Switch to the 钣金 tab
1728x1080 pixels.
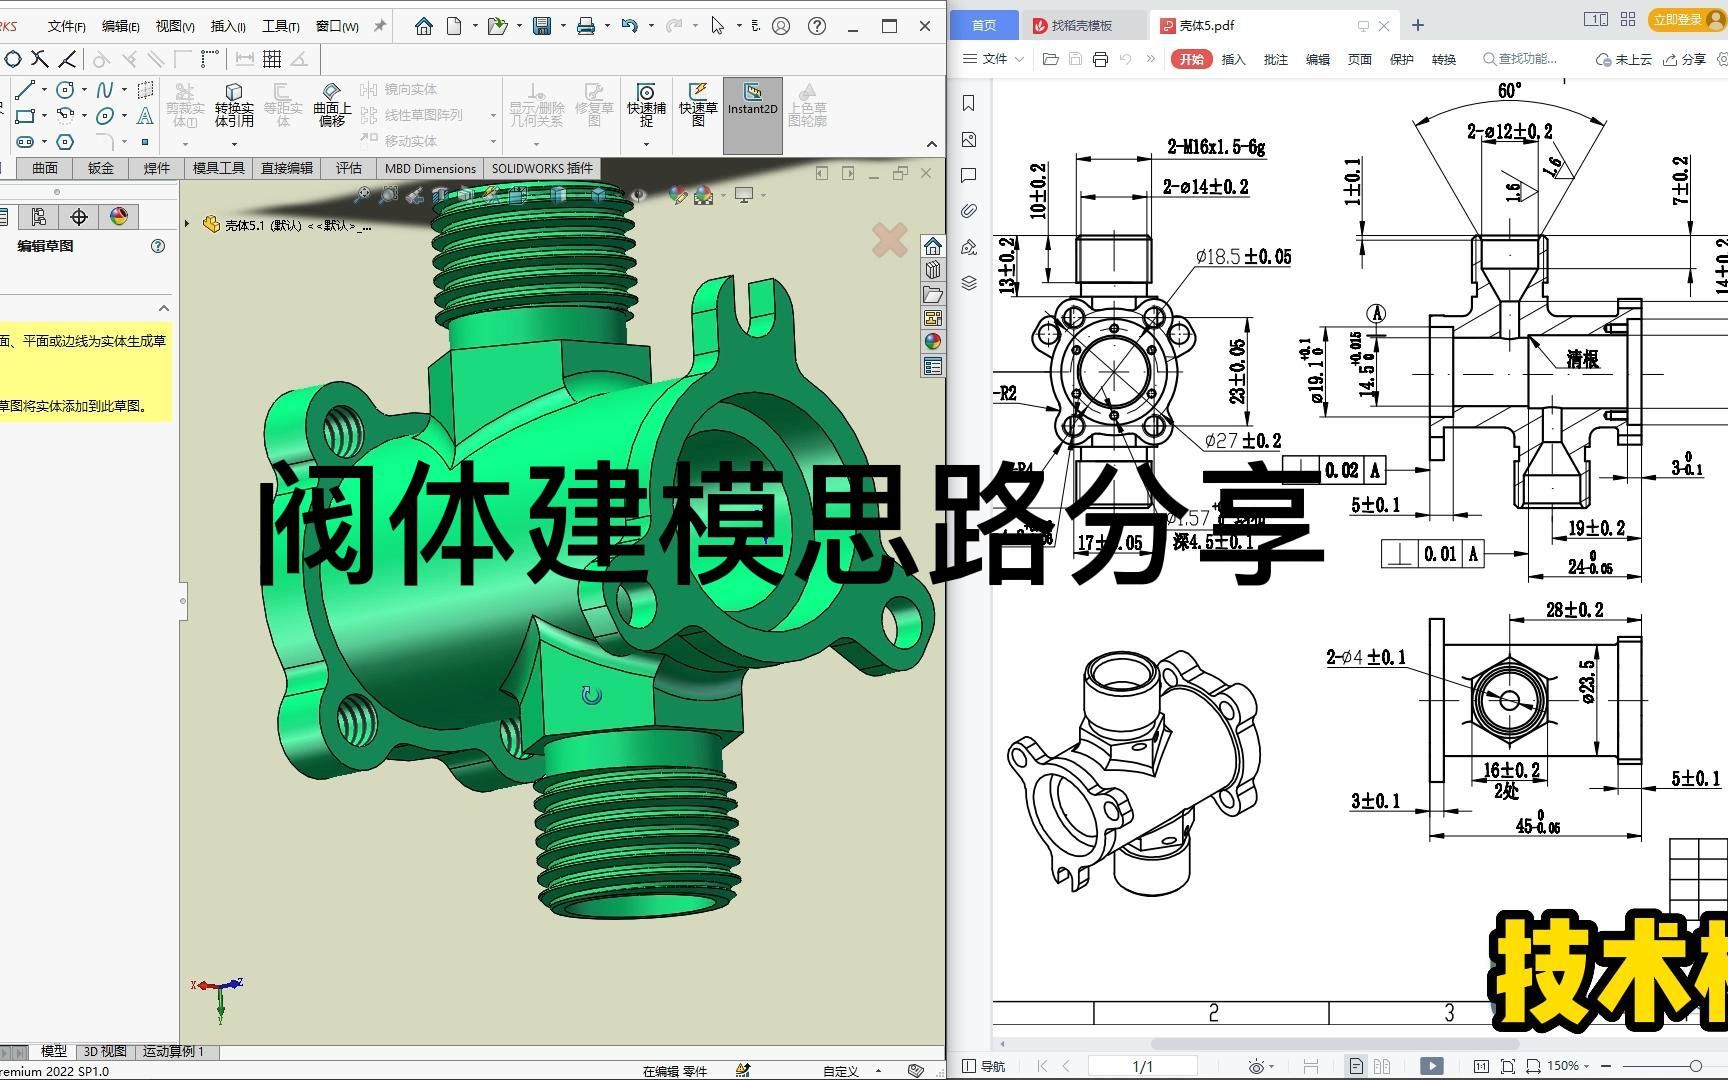click(x=101, y=168)
